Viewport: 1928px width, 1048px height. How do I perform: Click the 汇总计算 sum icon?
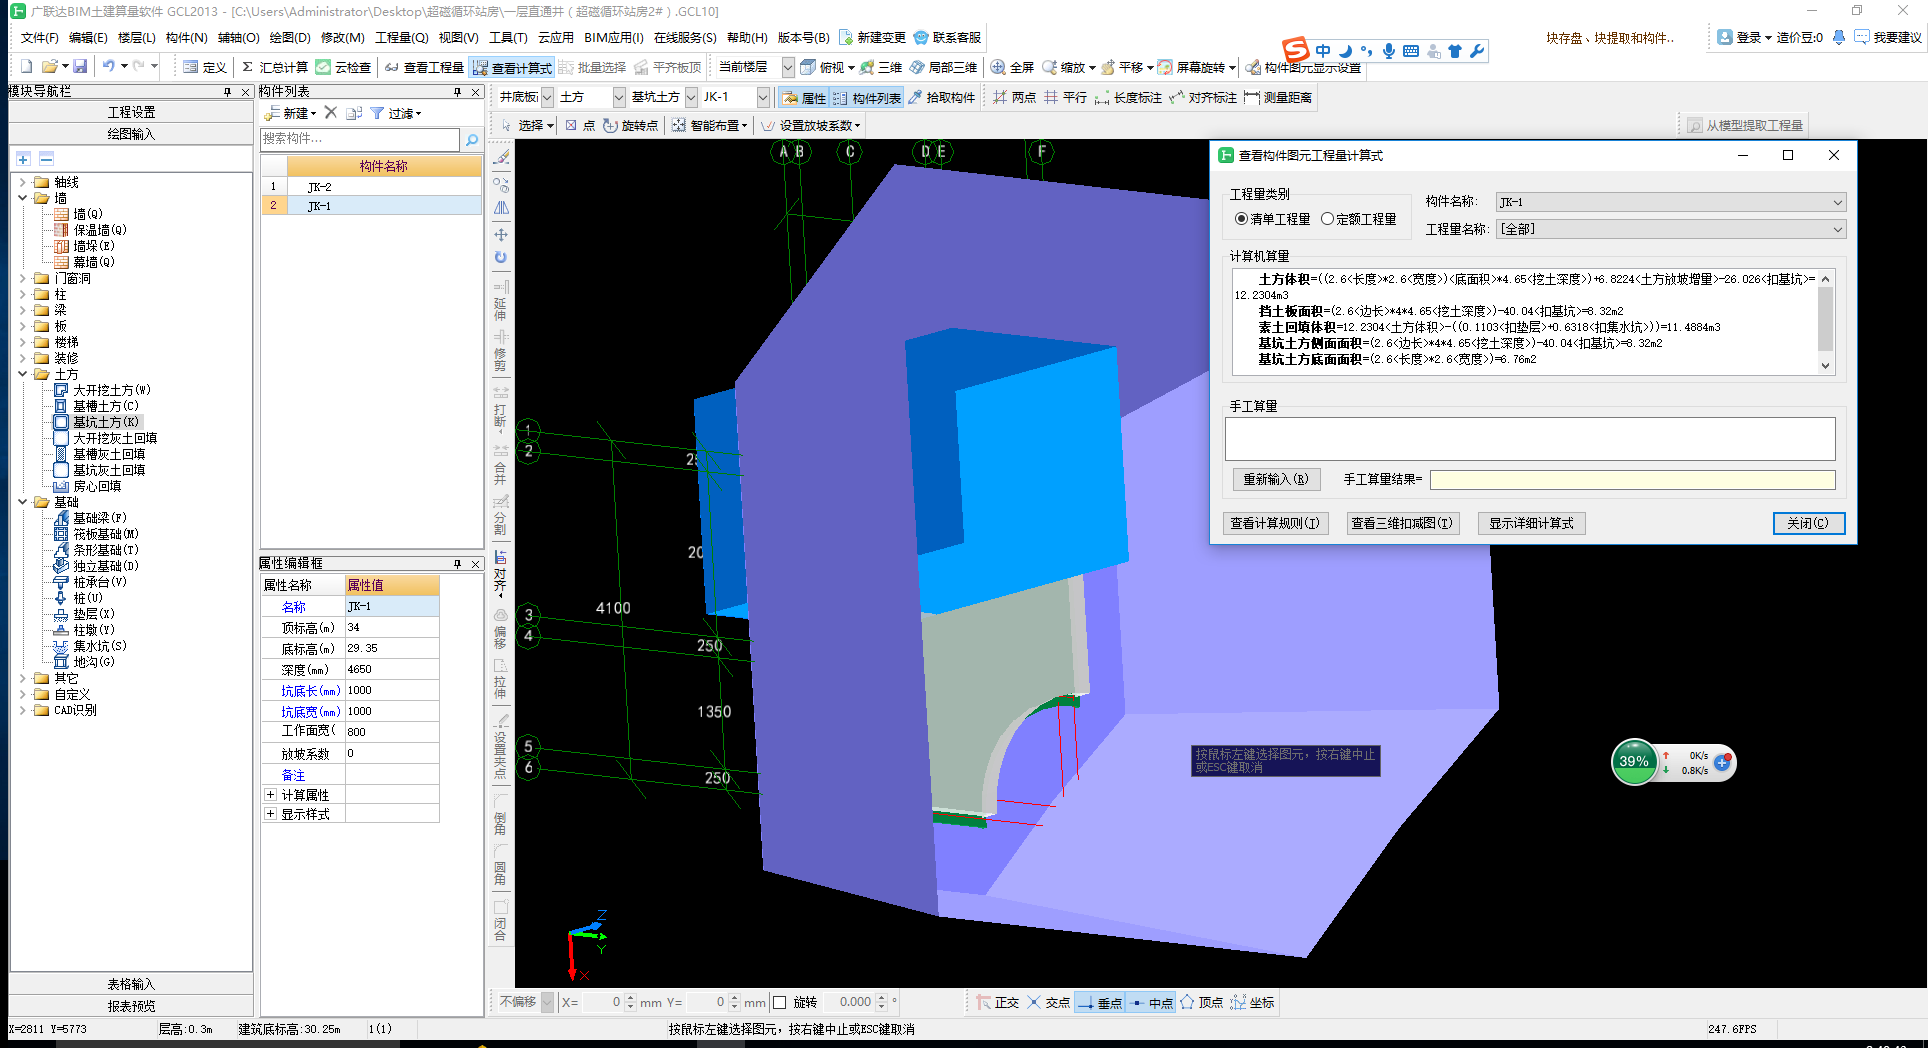(x=248, y=67)
